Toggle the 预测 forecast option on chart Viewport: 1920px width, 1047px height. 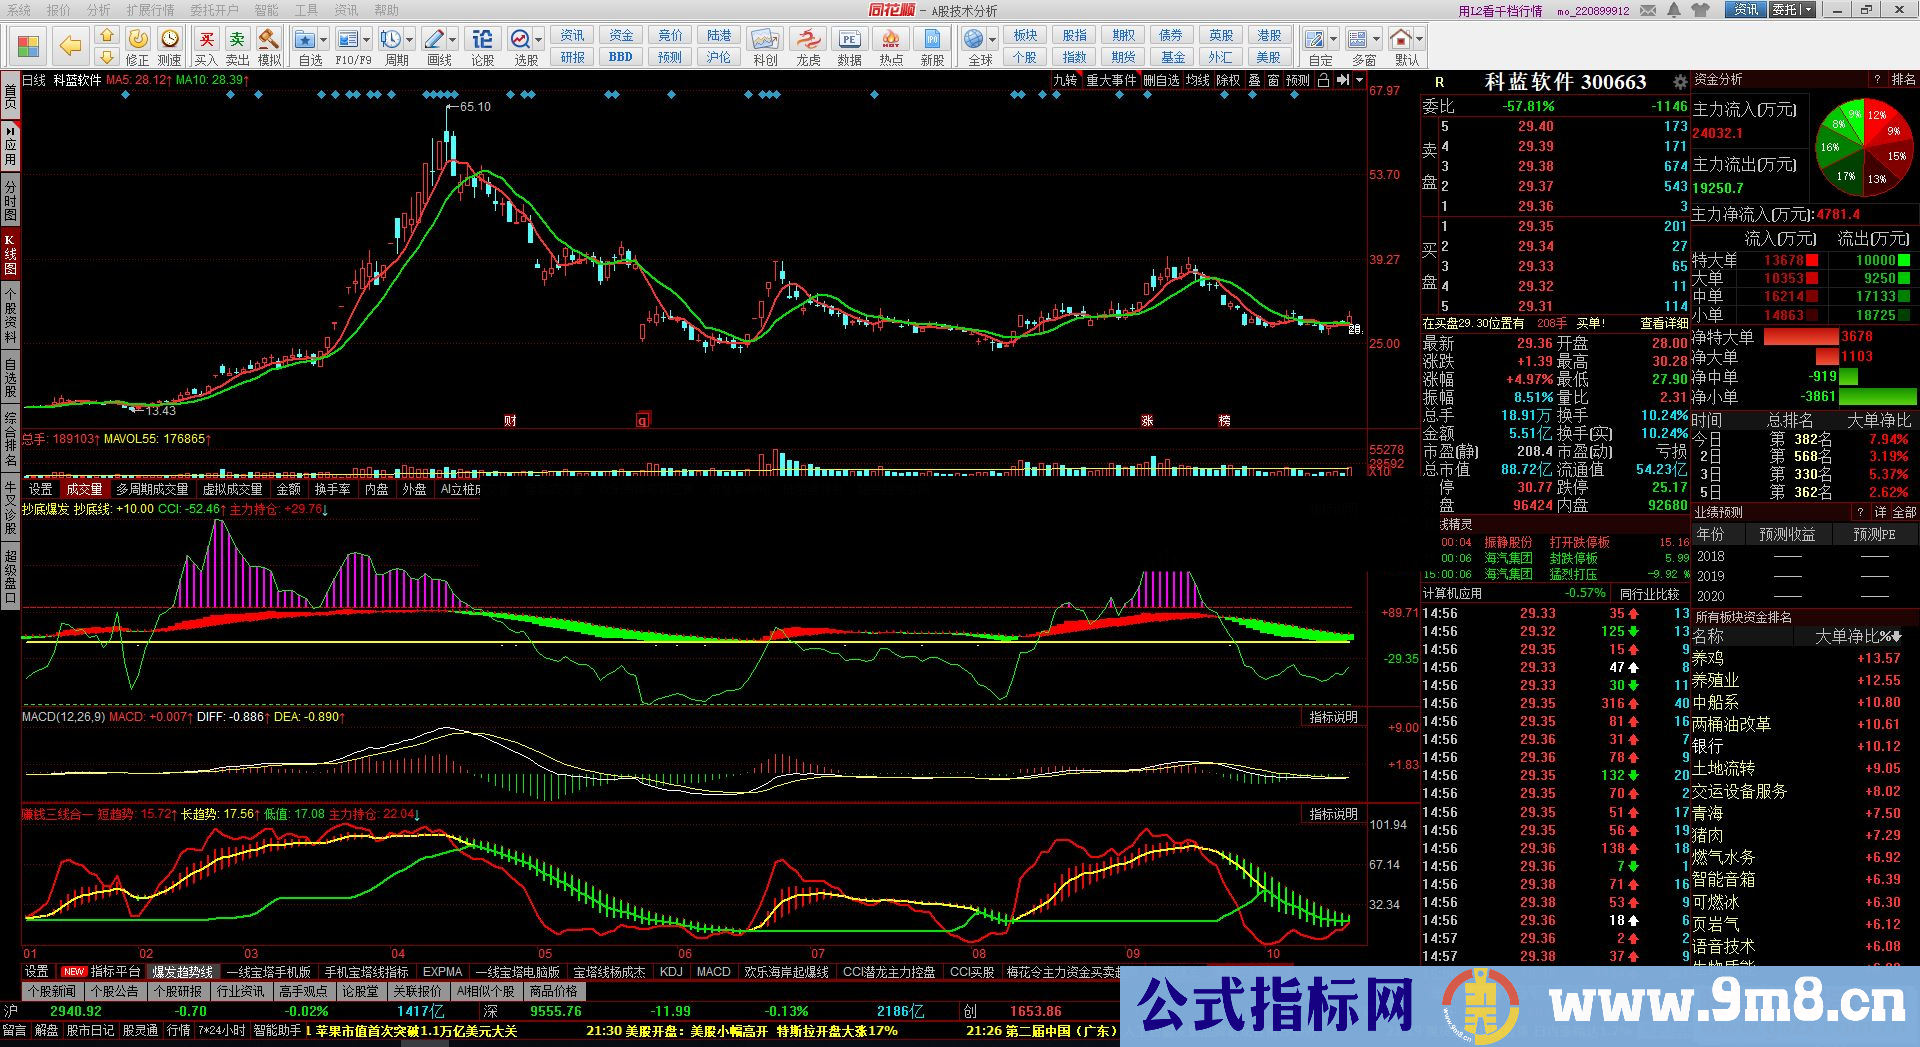pos(1298,80)
